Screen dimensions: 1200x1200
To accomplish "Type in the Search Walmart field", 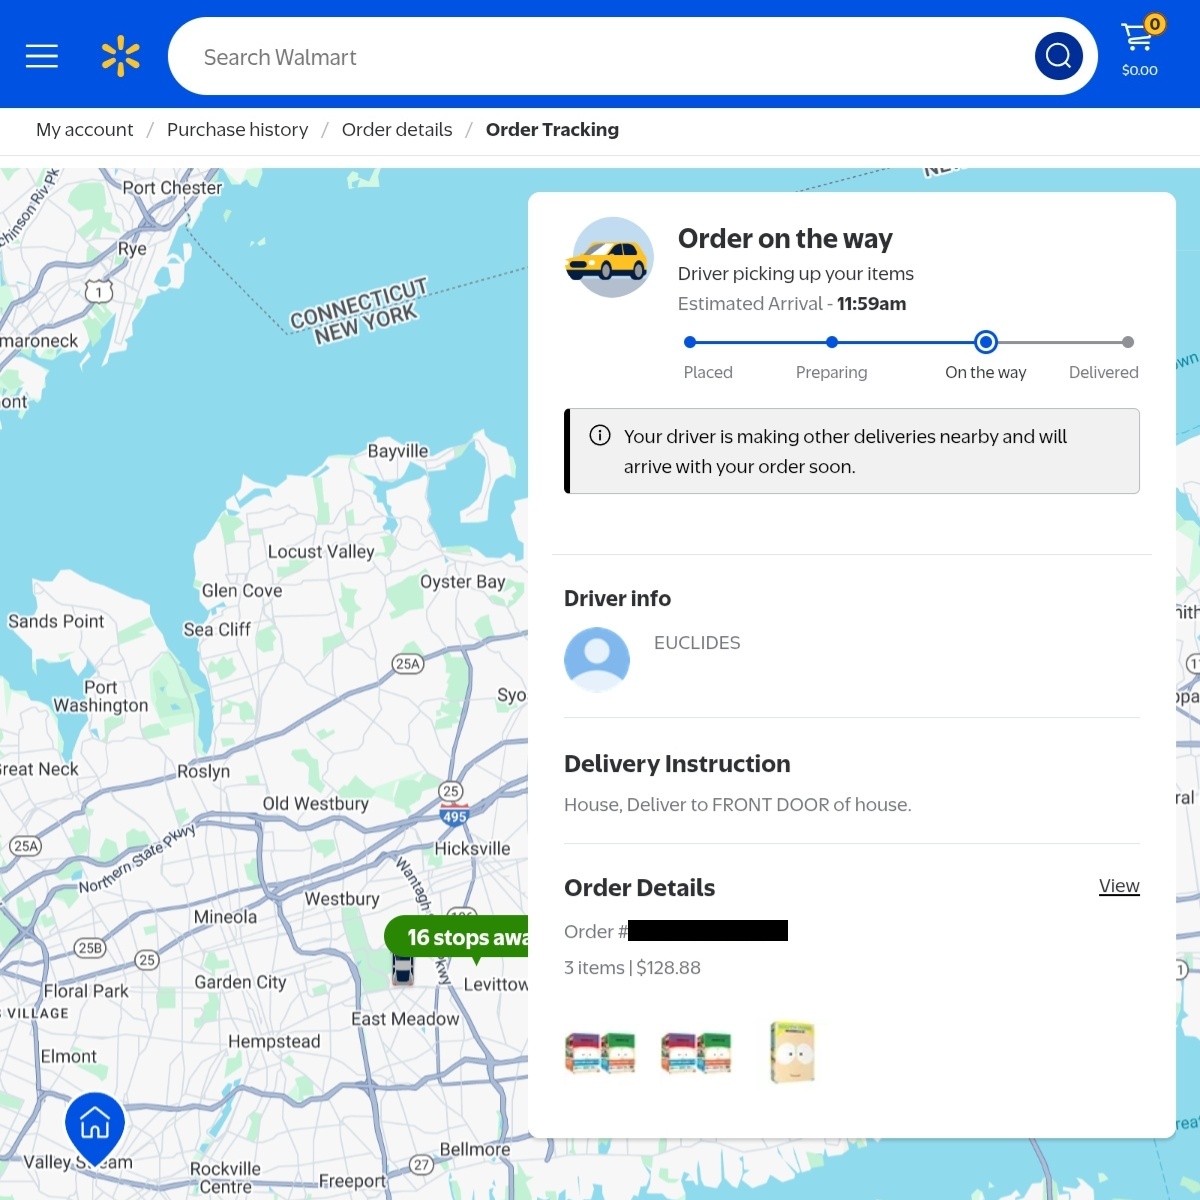I will (600, 57).
